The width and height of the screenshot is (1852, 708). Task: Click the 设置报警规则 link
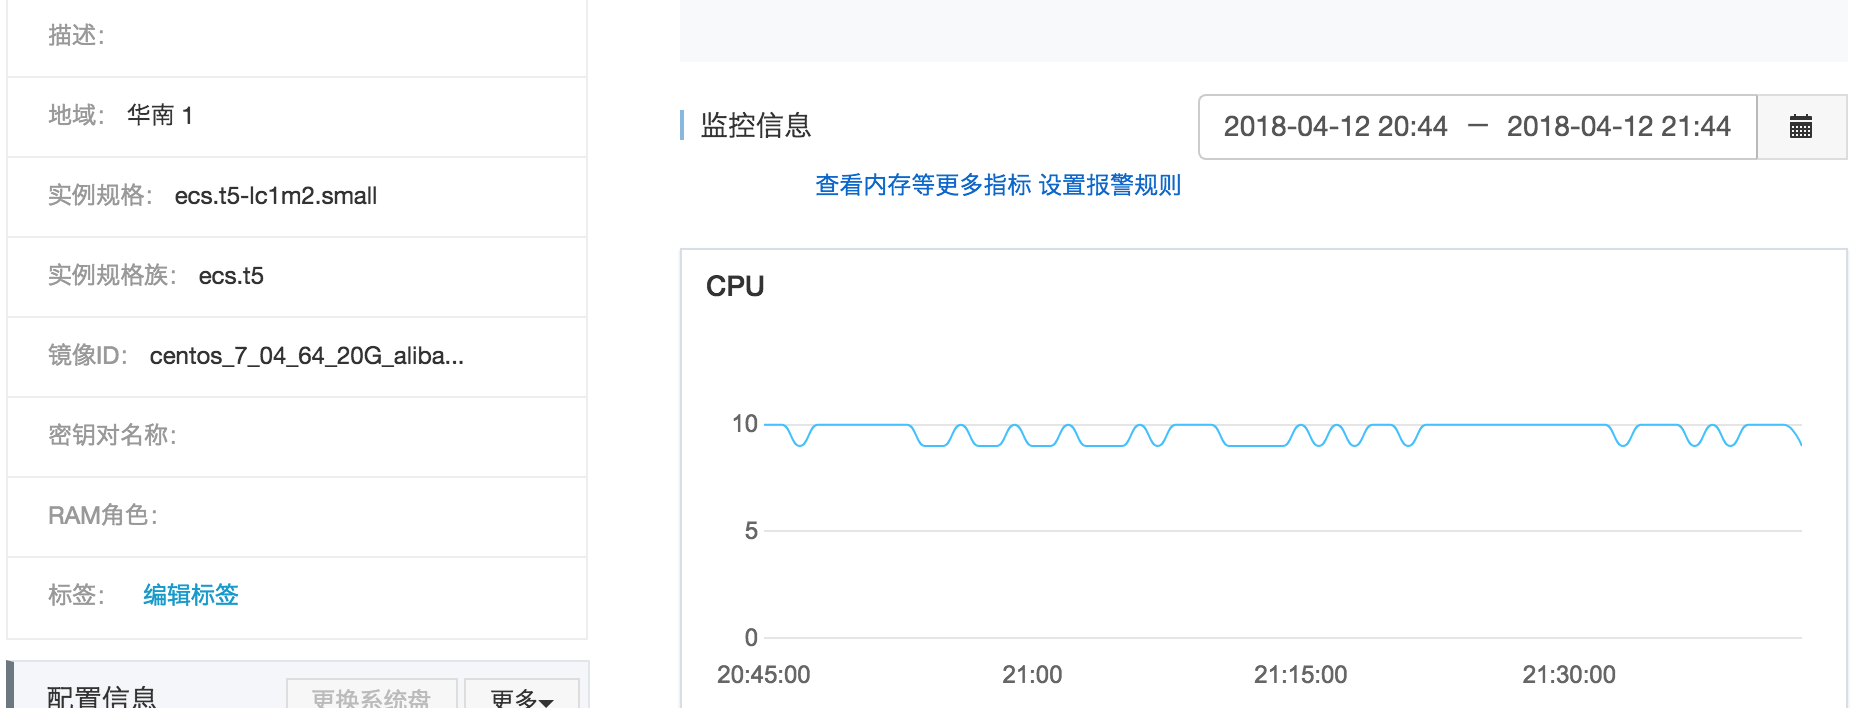coord(1110,185)
